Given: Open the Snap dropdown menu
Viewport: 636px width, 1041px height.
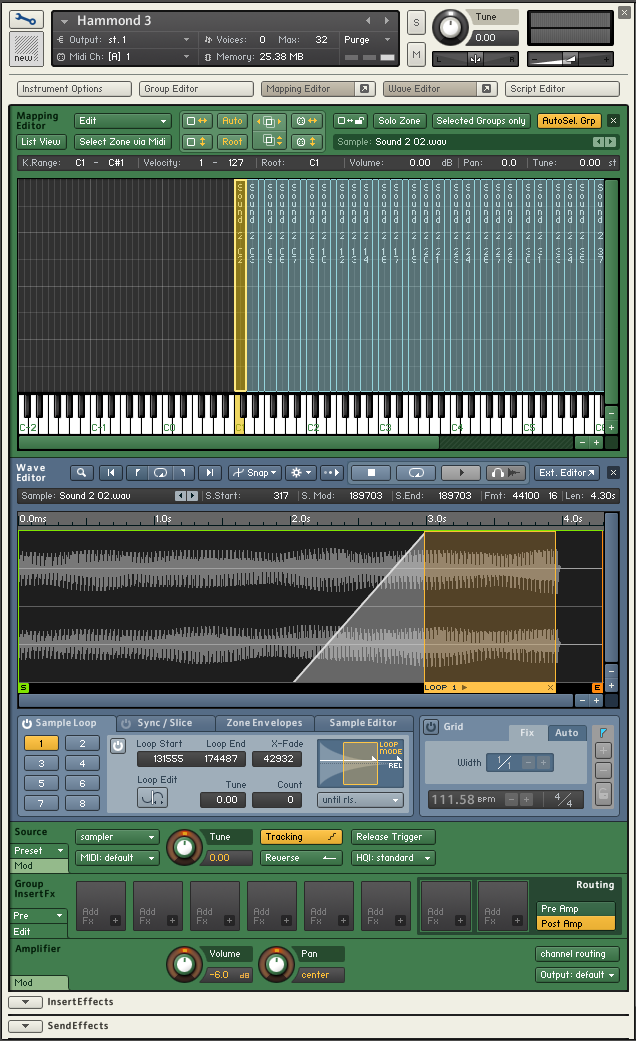Looking at the screenshot, I should (256, 473).
